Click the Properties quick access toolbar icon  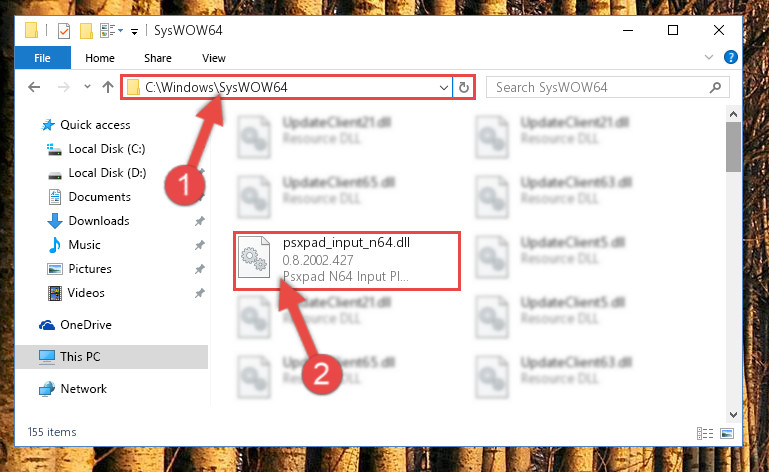pos(64,30)
